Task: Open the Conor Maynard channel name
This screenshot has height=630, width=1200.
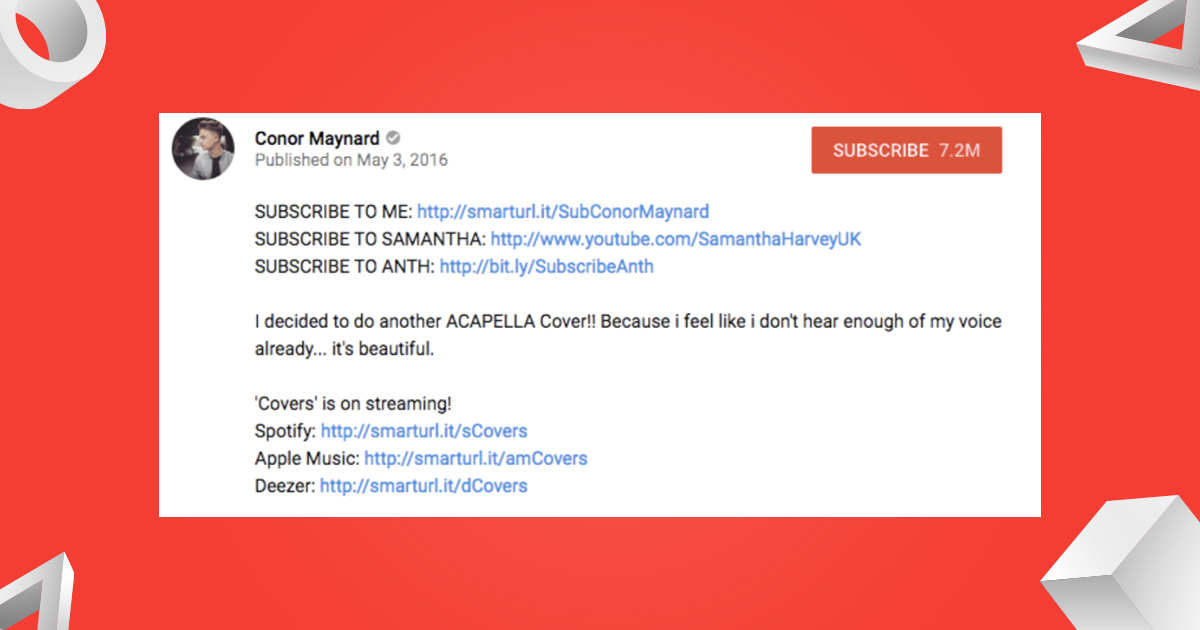Action: (x=317, y=138)
